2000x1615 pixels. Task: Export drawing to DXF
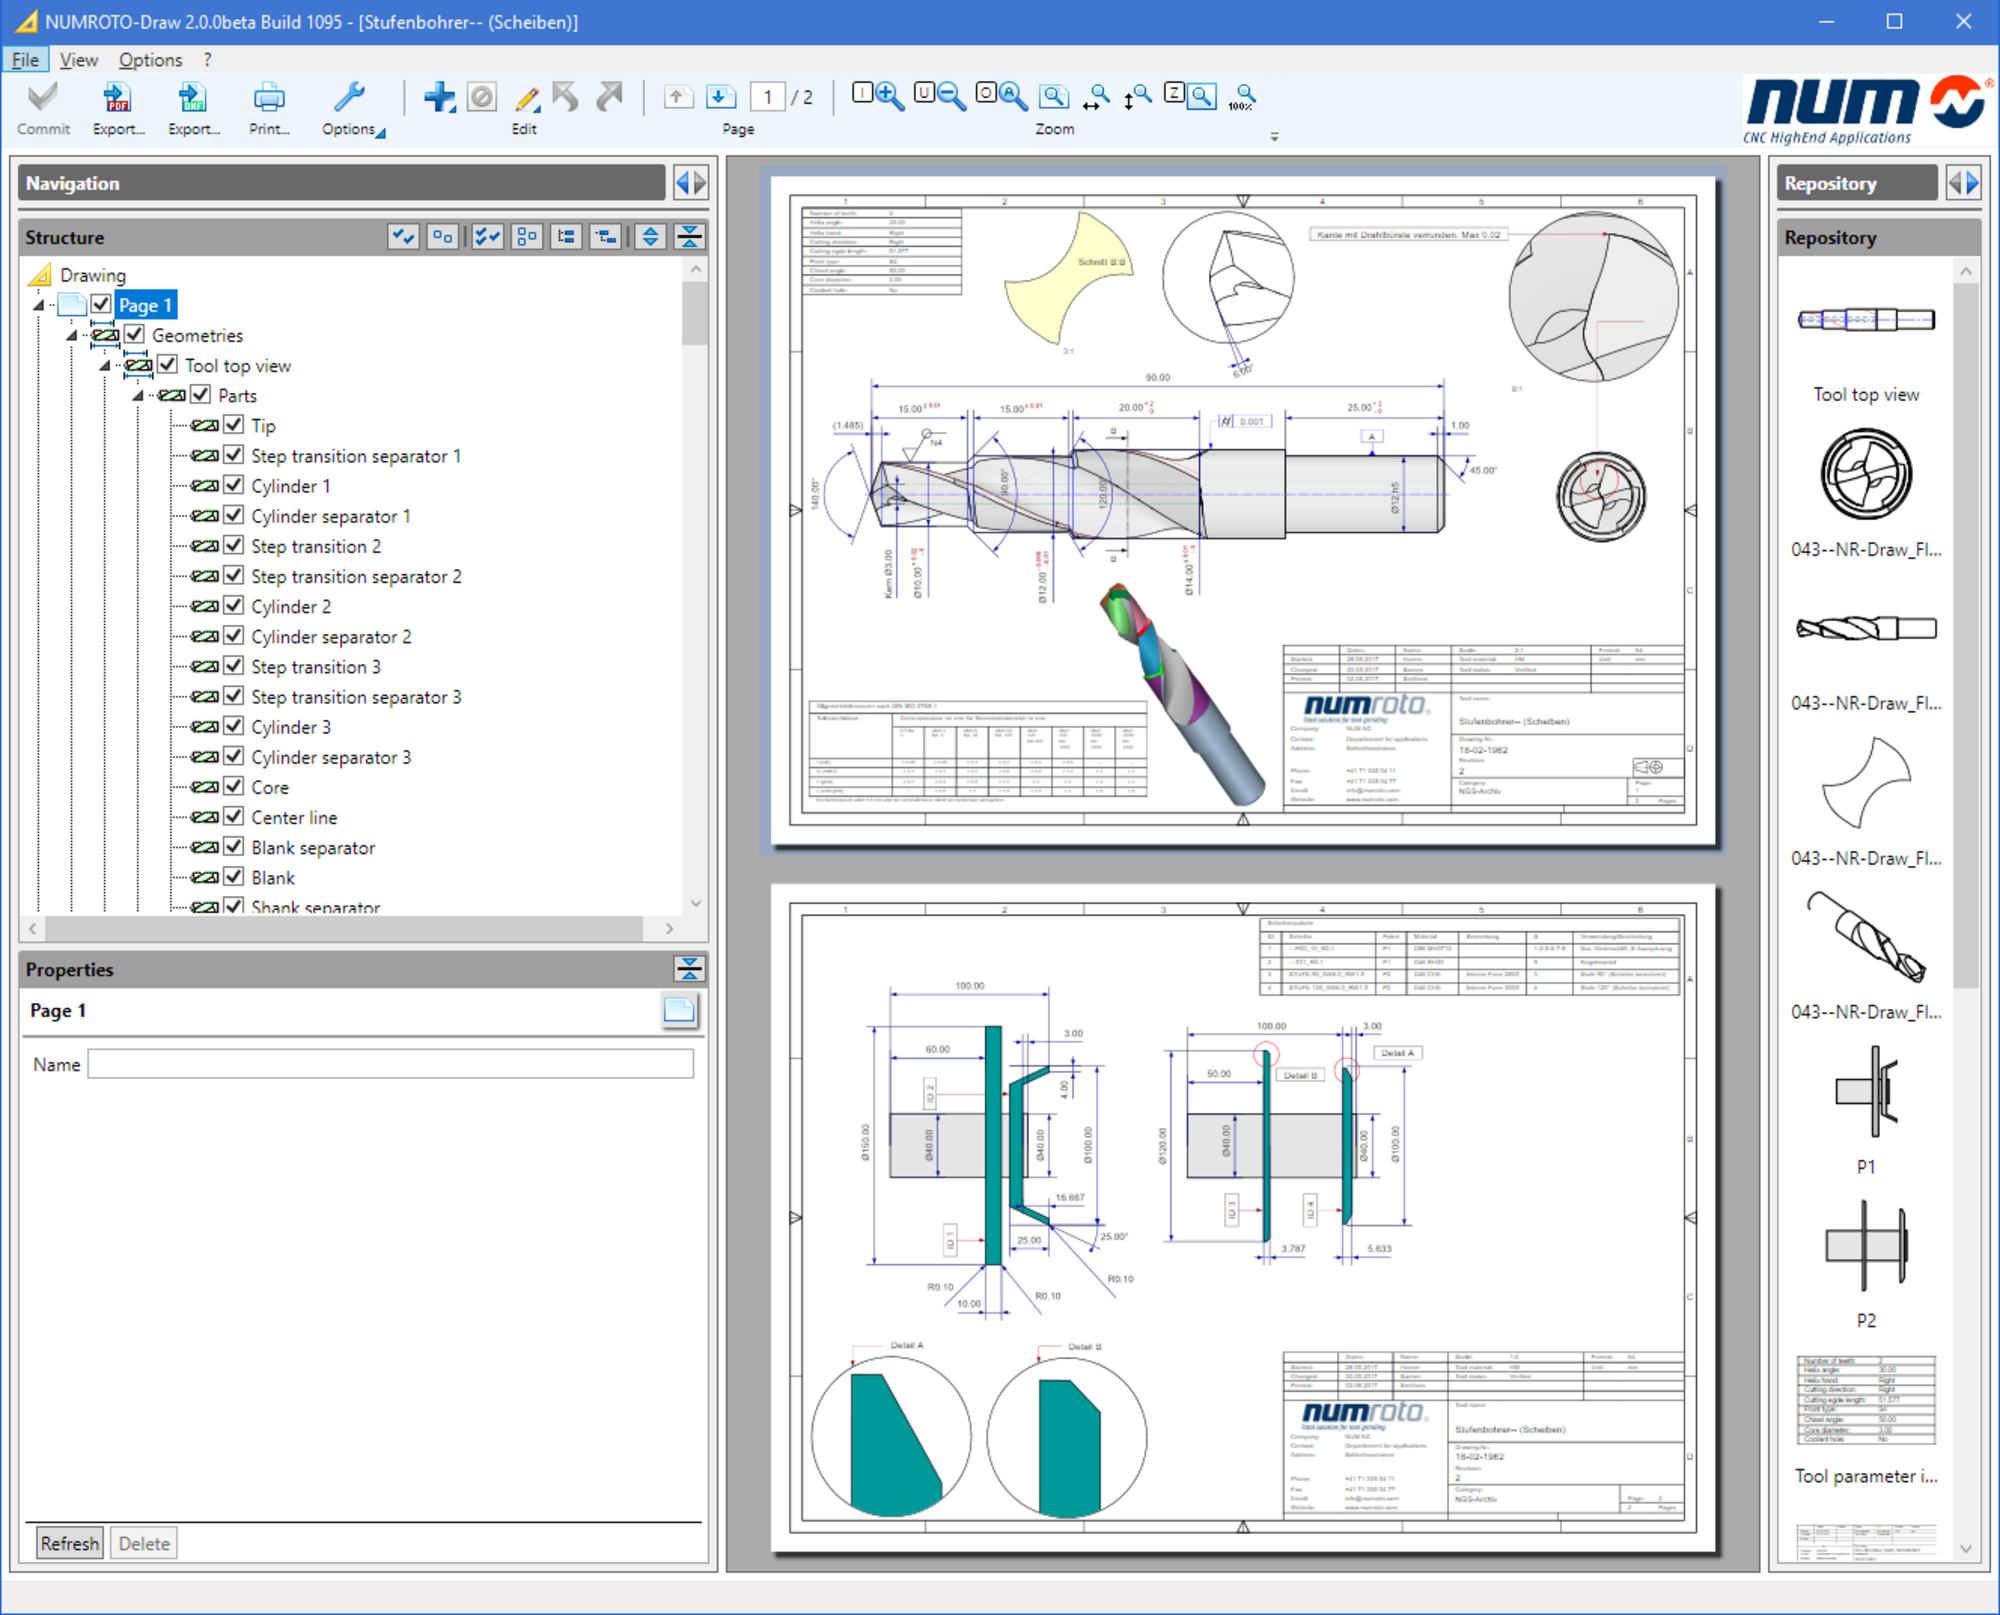coord(193,98)
